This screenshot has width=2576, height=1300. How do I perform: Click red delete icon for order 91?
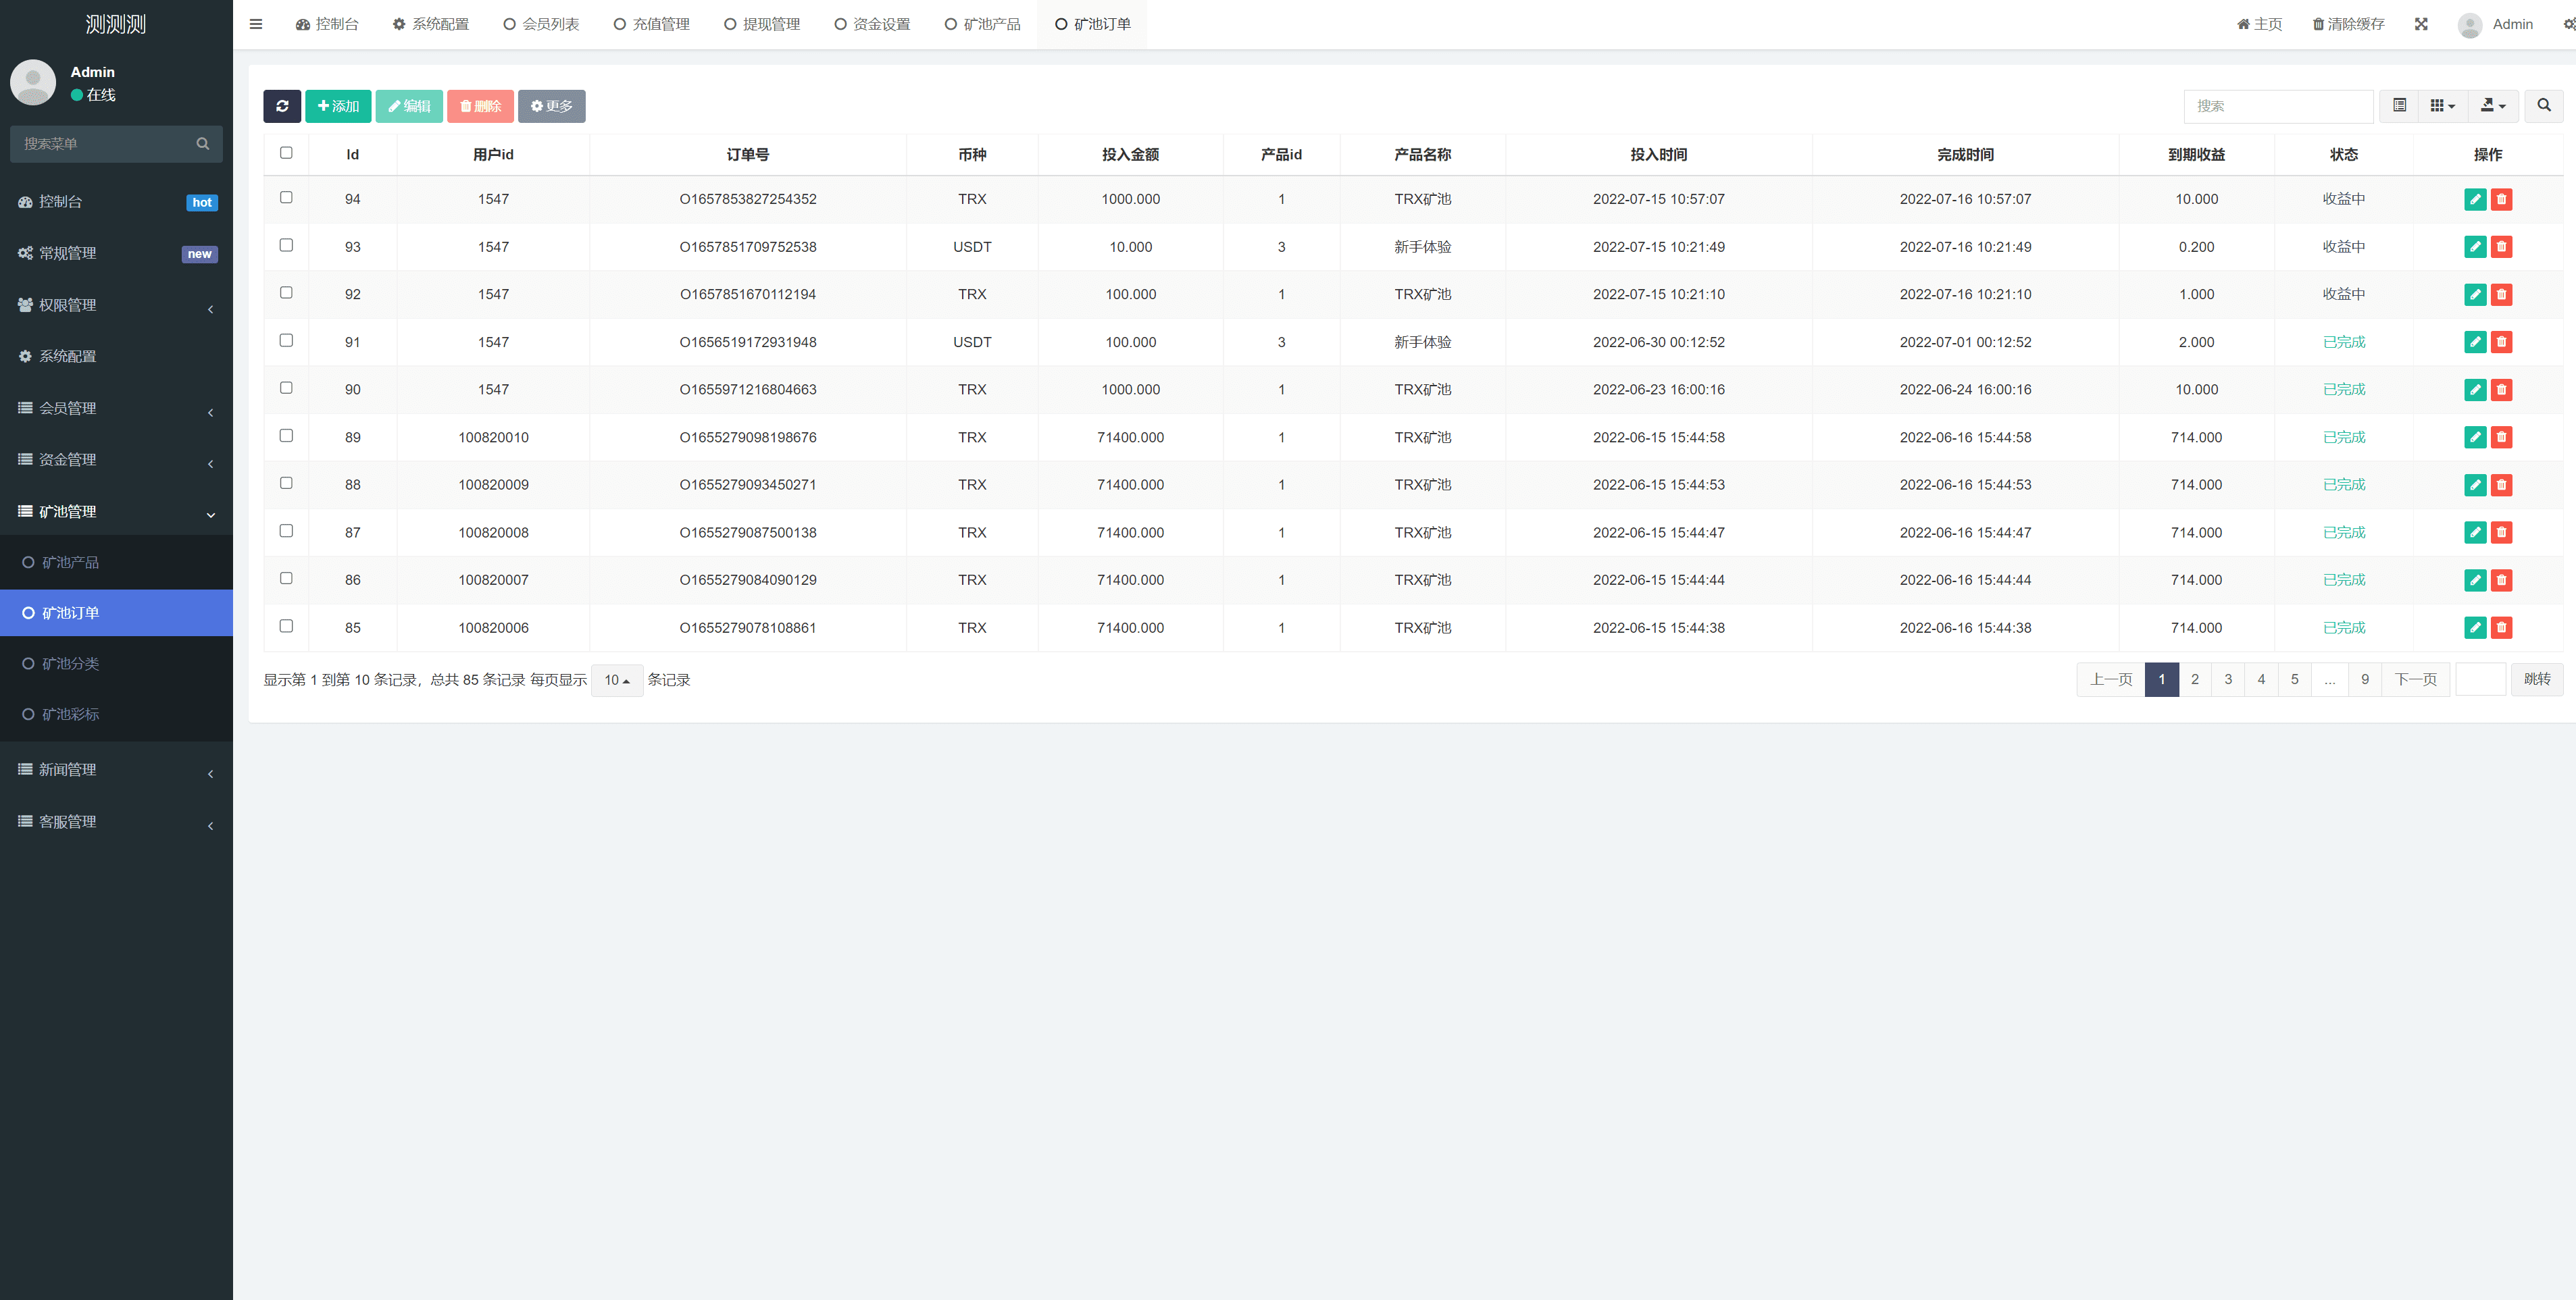2501,342
